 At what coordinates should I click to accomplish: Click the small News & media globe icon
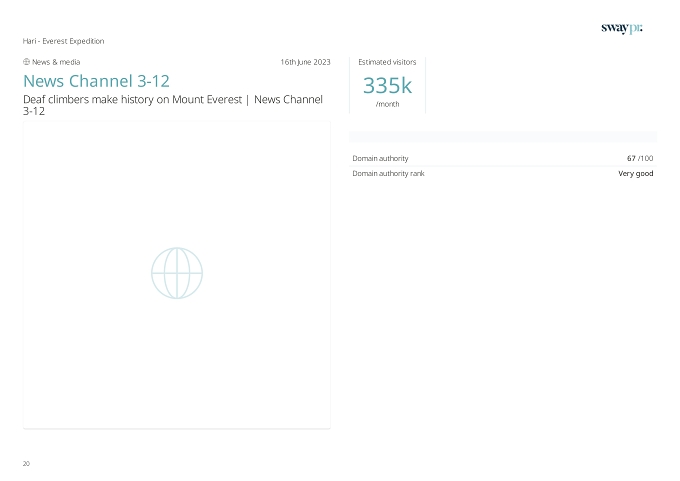[26, 62]
